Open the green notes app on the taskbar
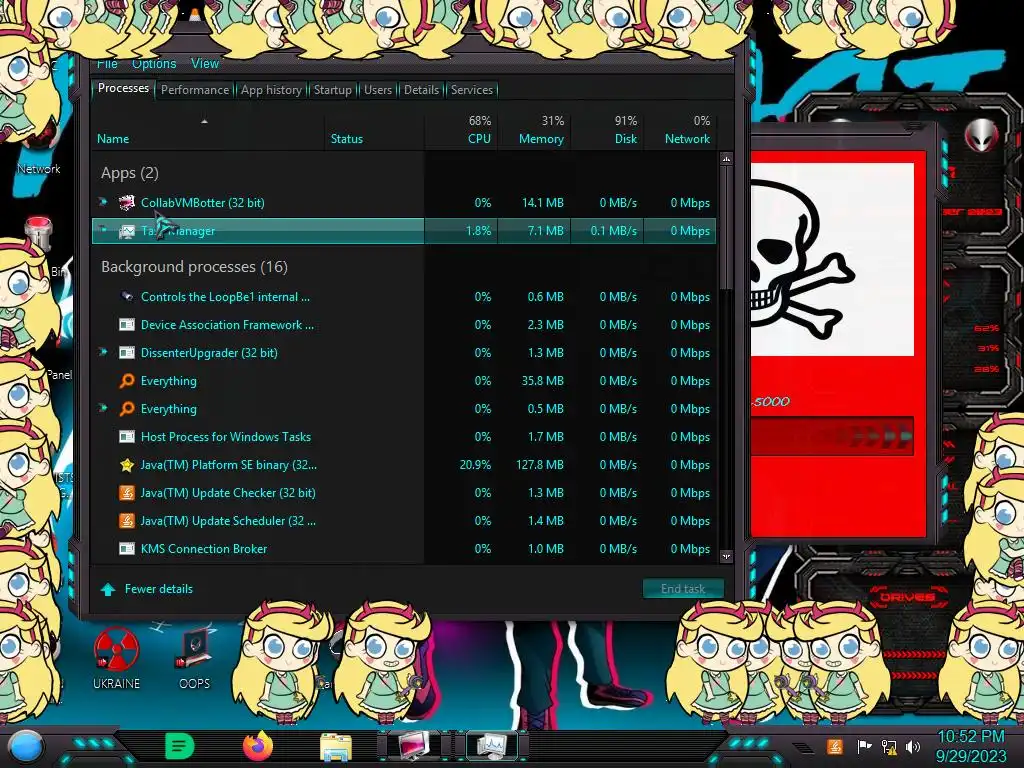This screenshot has height=768, width=1024. 180,746
